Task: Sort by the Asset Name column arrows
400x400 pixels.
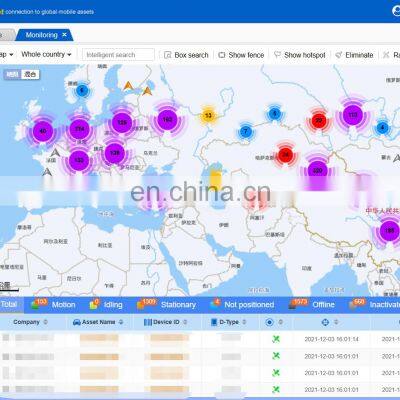Action: click(121, 322)
